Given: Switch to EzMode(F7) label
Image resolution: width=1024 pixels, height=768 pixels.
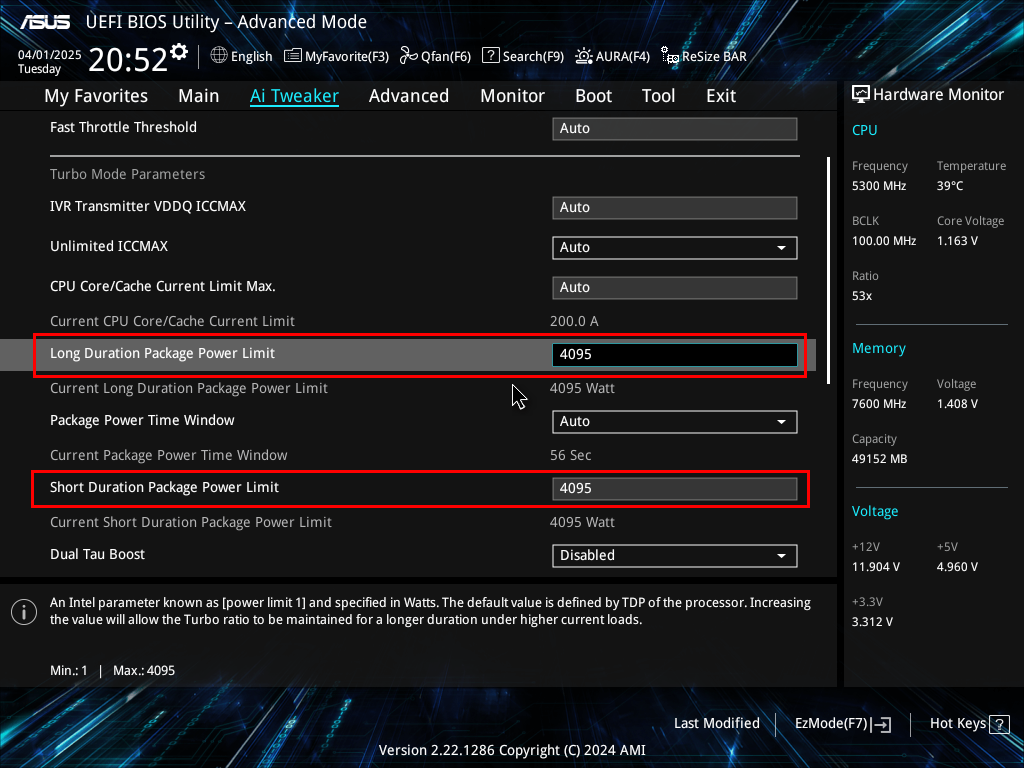Looking at the screenshot, I should (831, 724).
